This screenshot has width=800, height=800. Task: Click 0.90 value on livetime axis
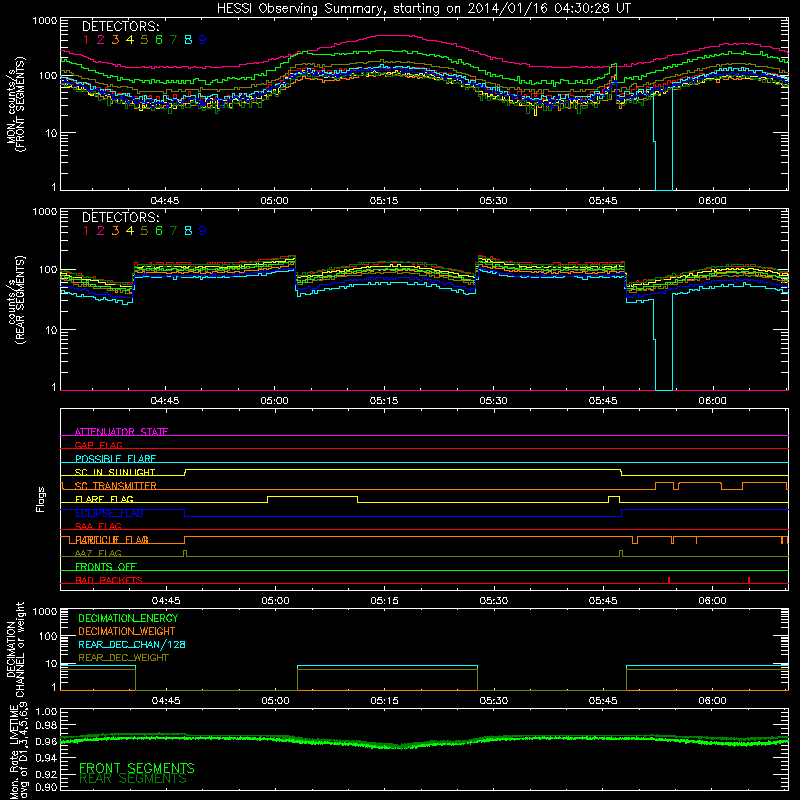47,787
